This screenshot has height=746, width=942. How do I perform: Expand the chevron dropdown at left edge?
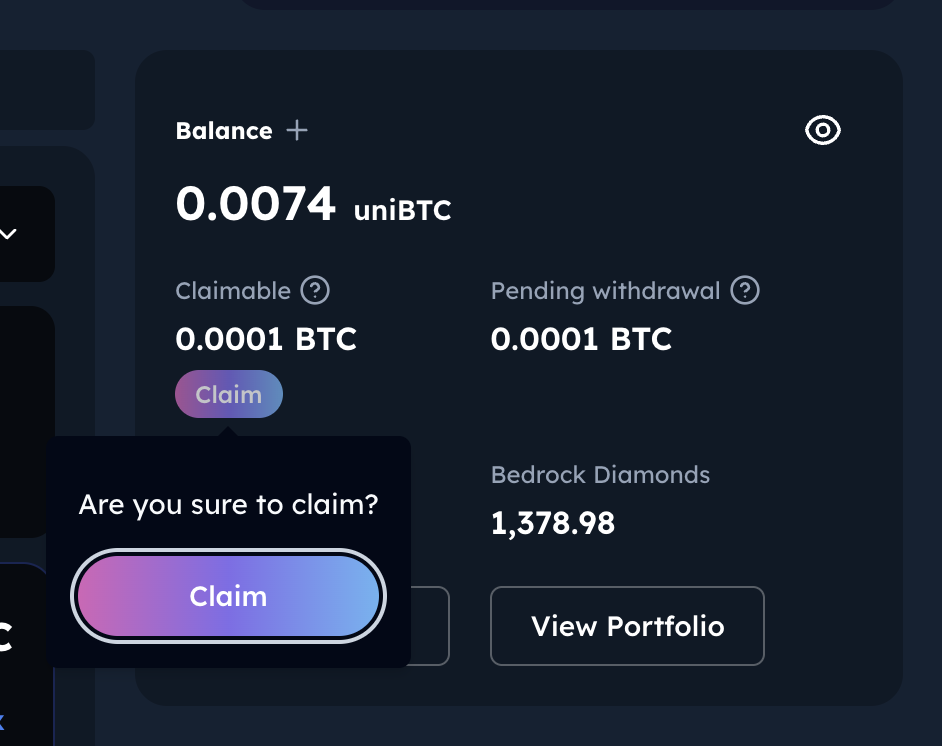point(9,234)
